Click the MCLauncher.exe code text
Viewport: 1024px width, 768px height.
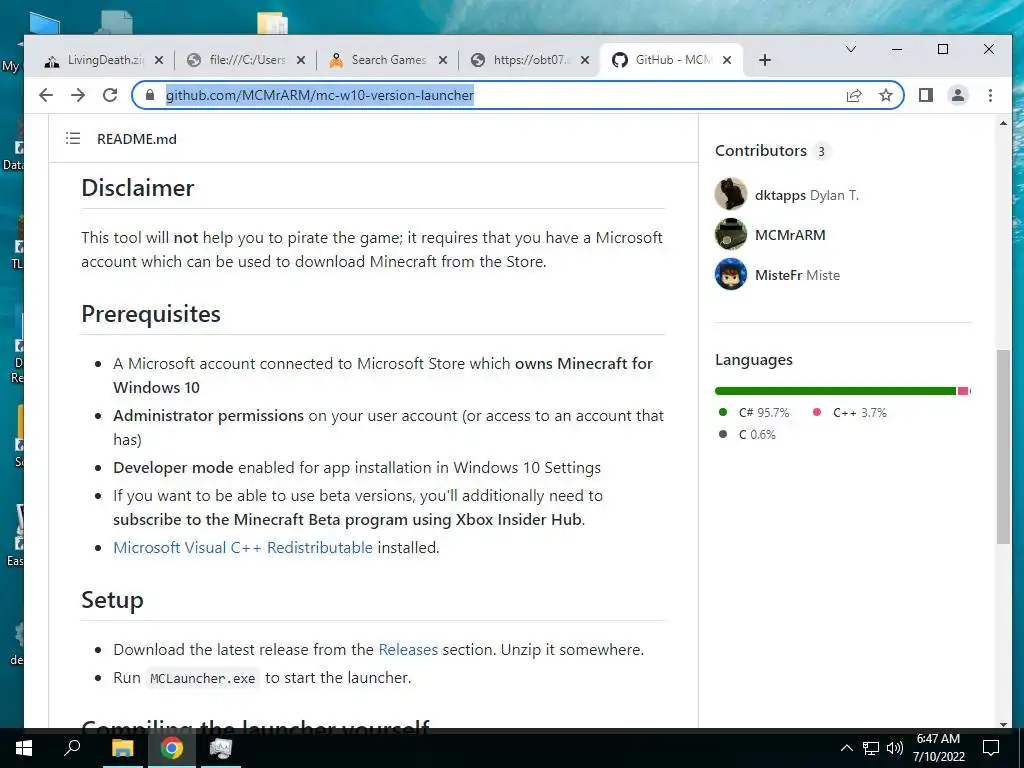(202, 679)
